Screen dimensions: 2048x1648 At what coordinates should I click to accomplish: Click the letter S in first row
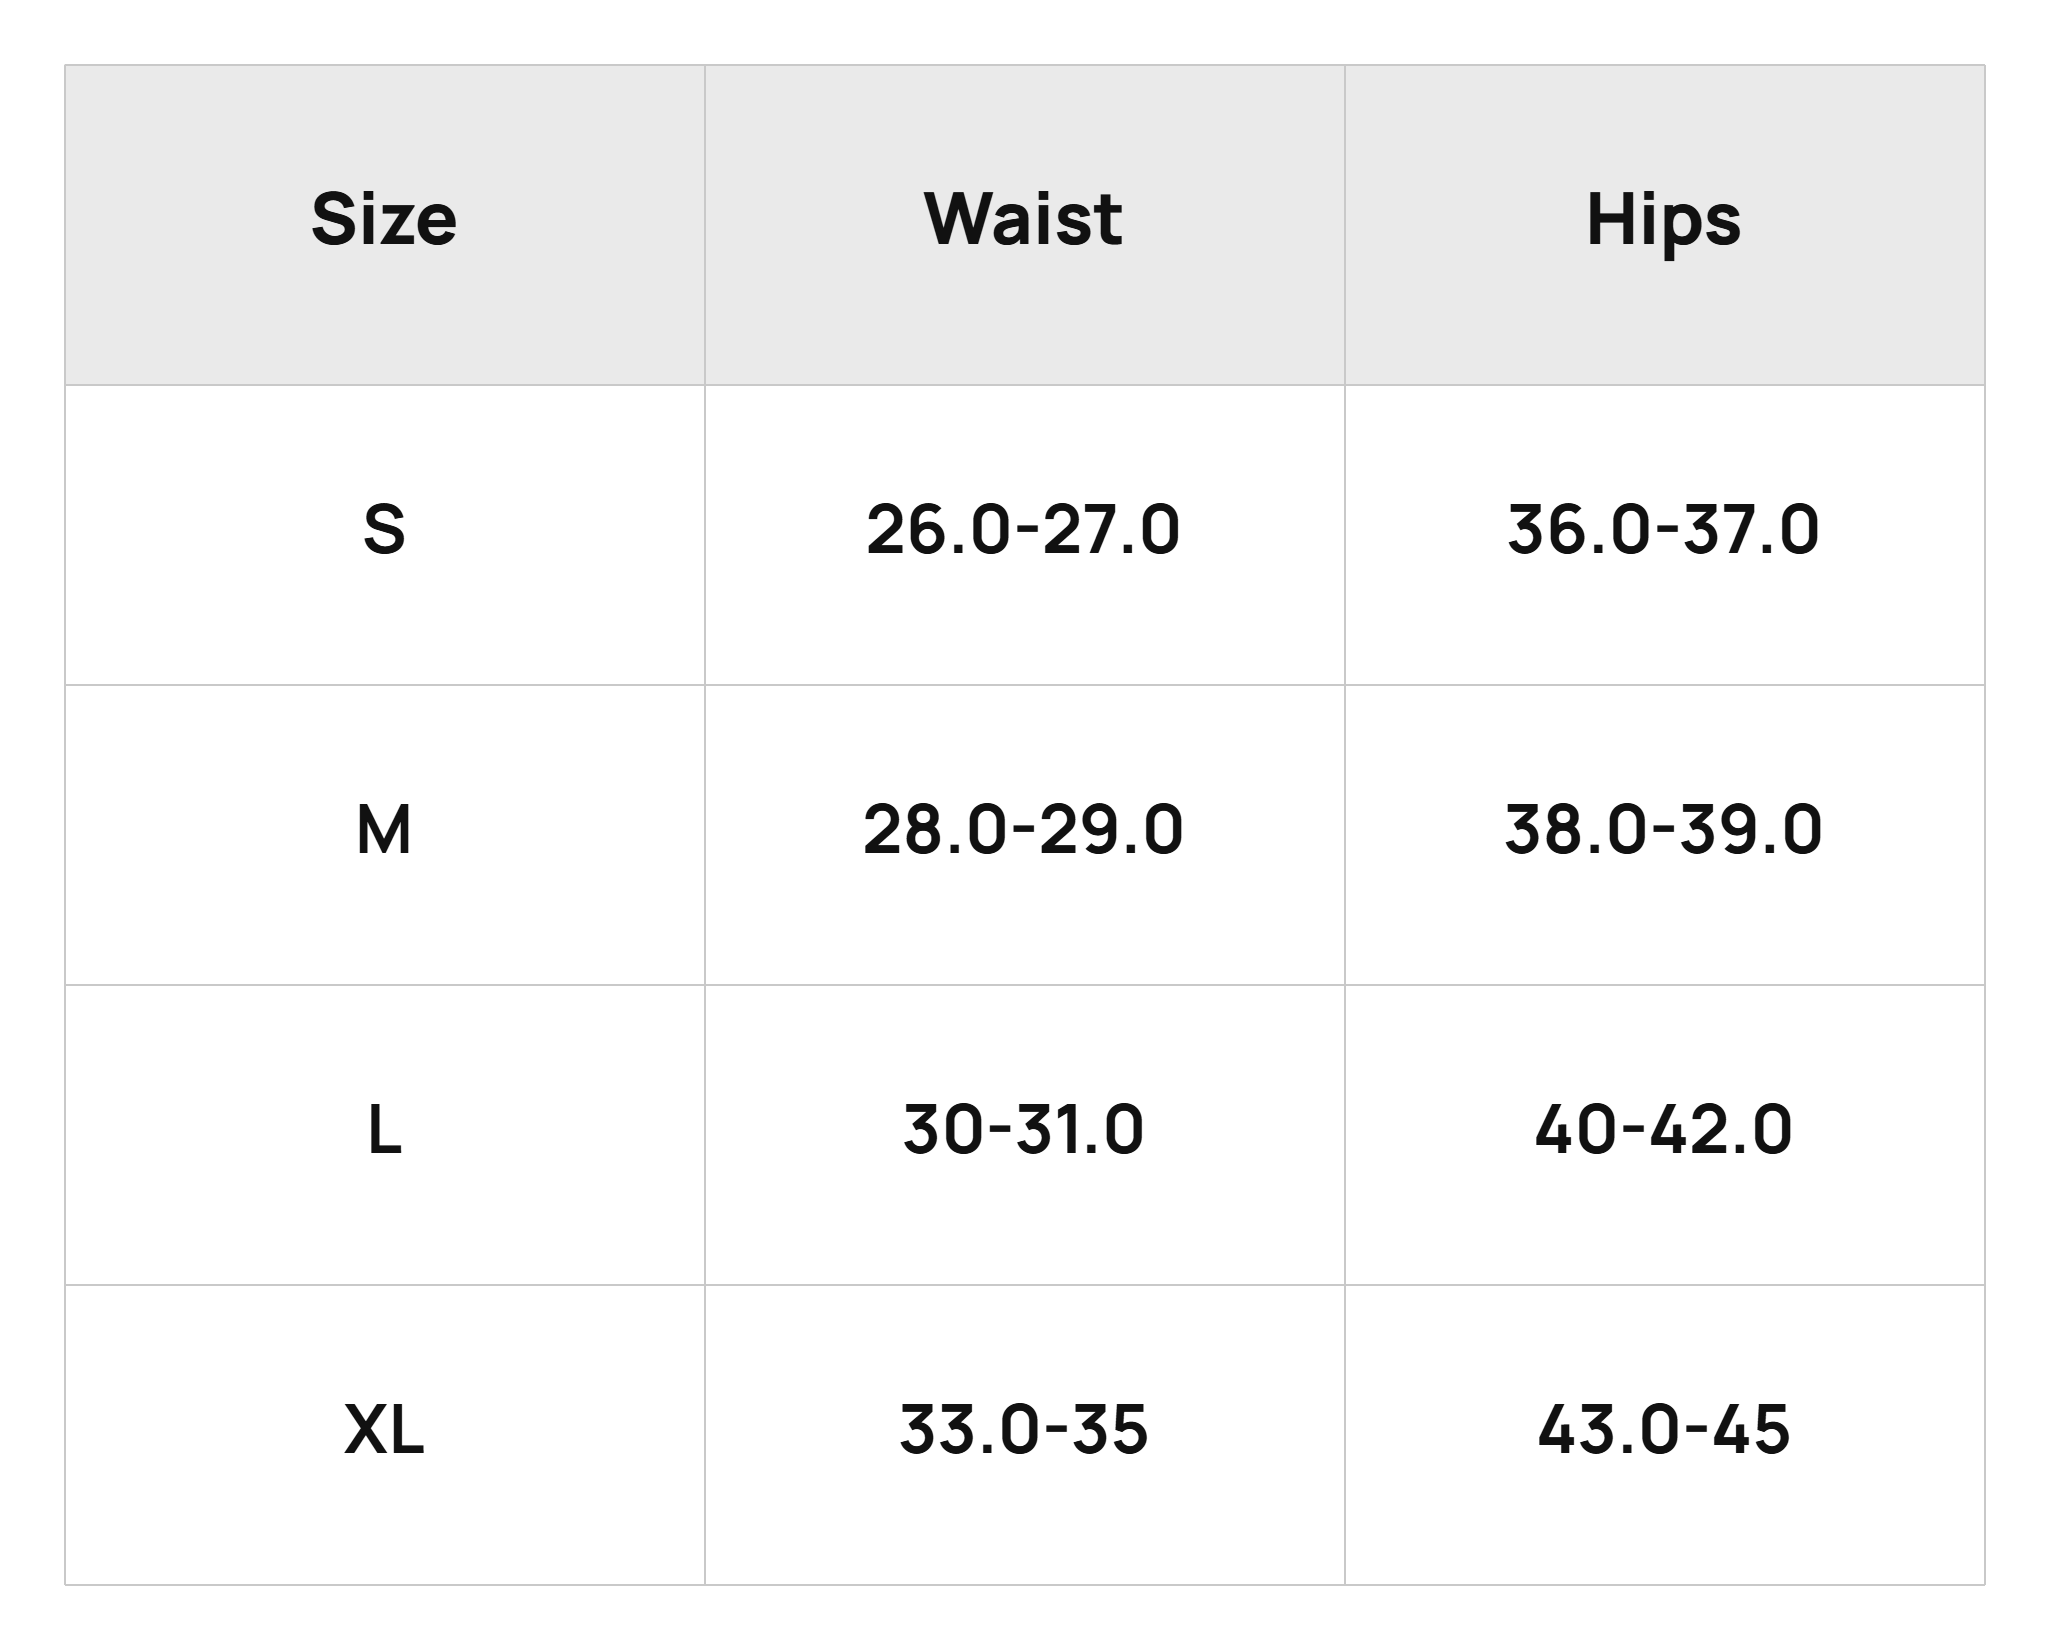[x=384, y=530]
